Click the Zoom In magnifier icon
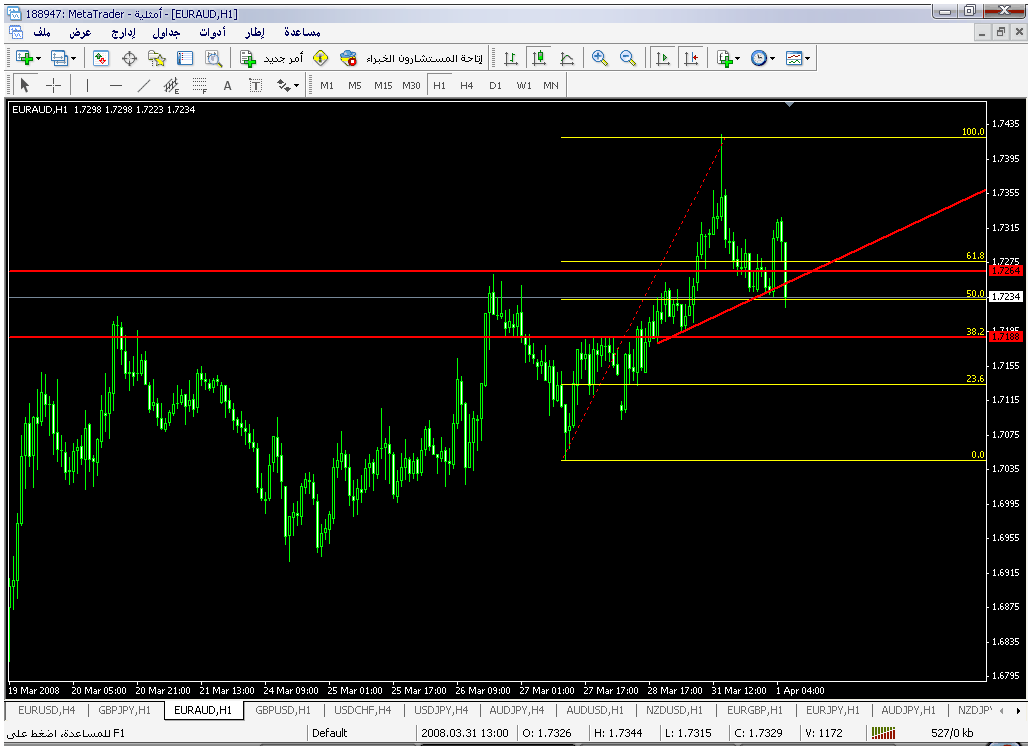This screenshot has width=1032, height=746. tap(599, 59)
